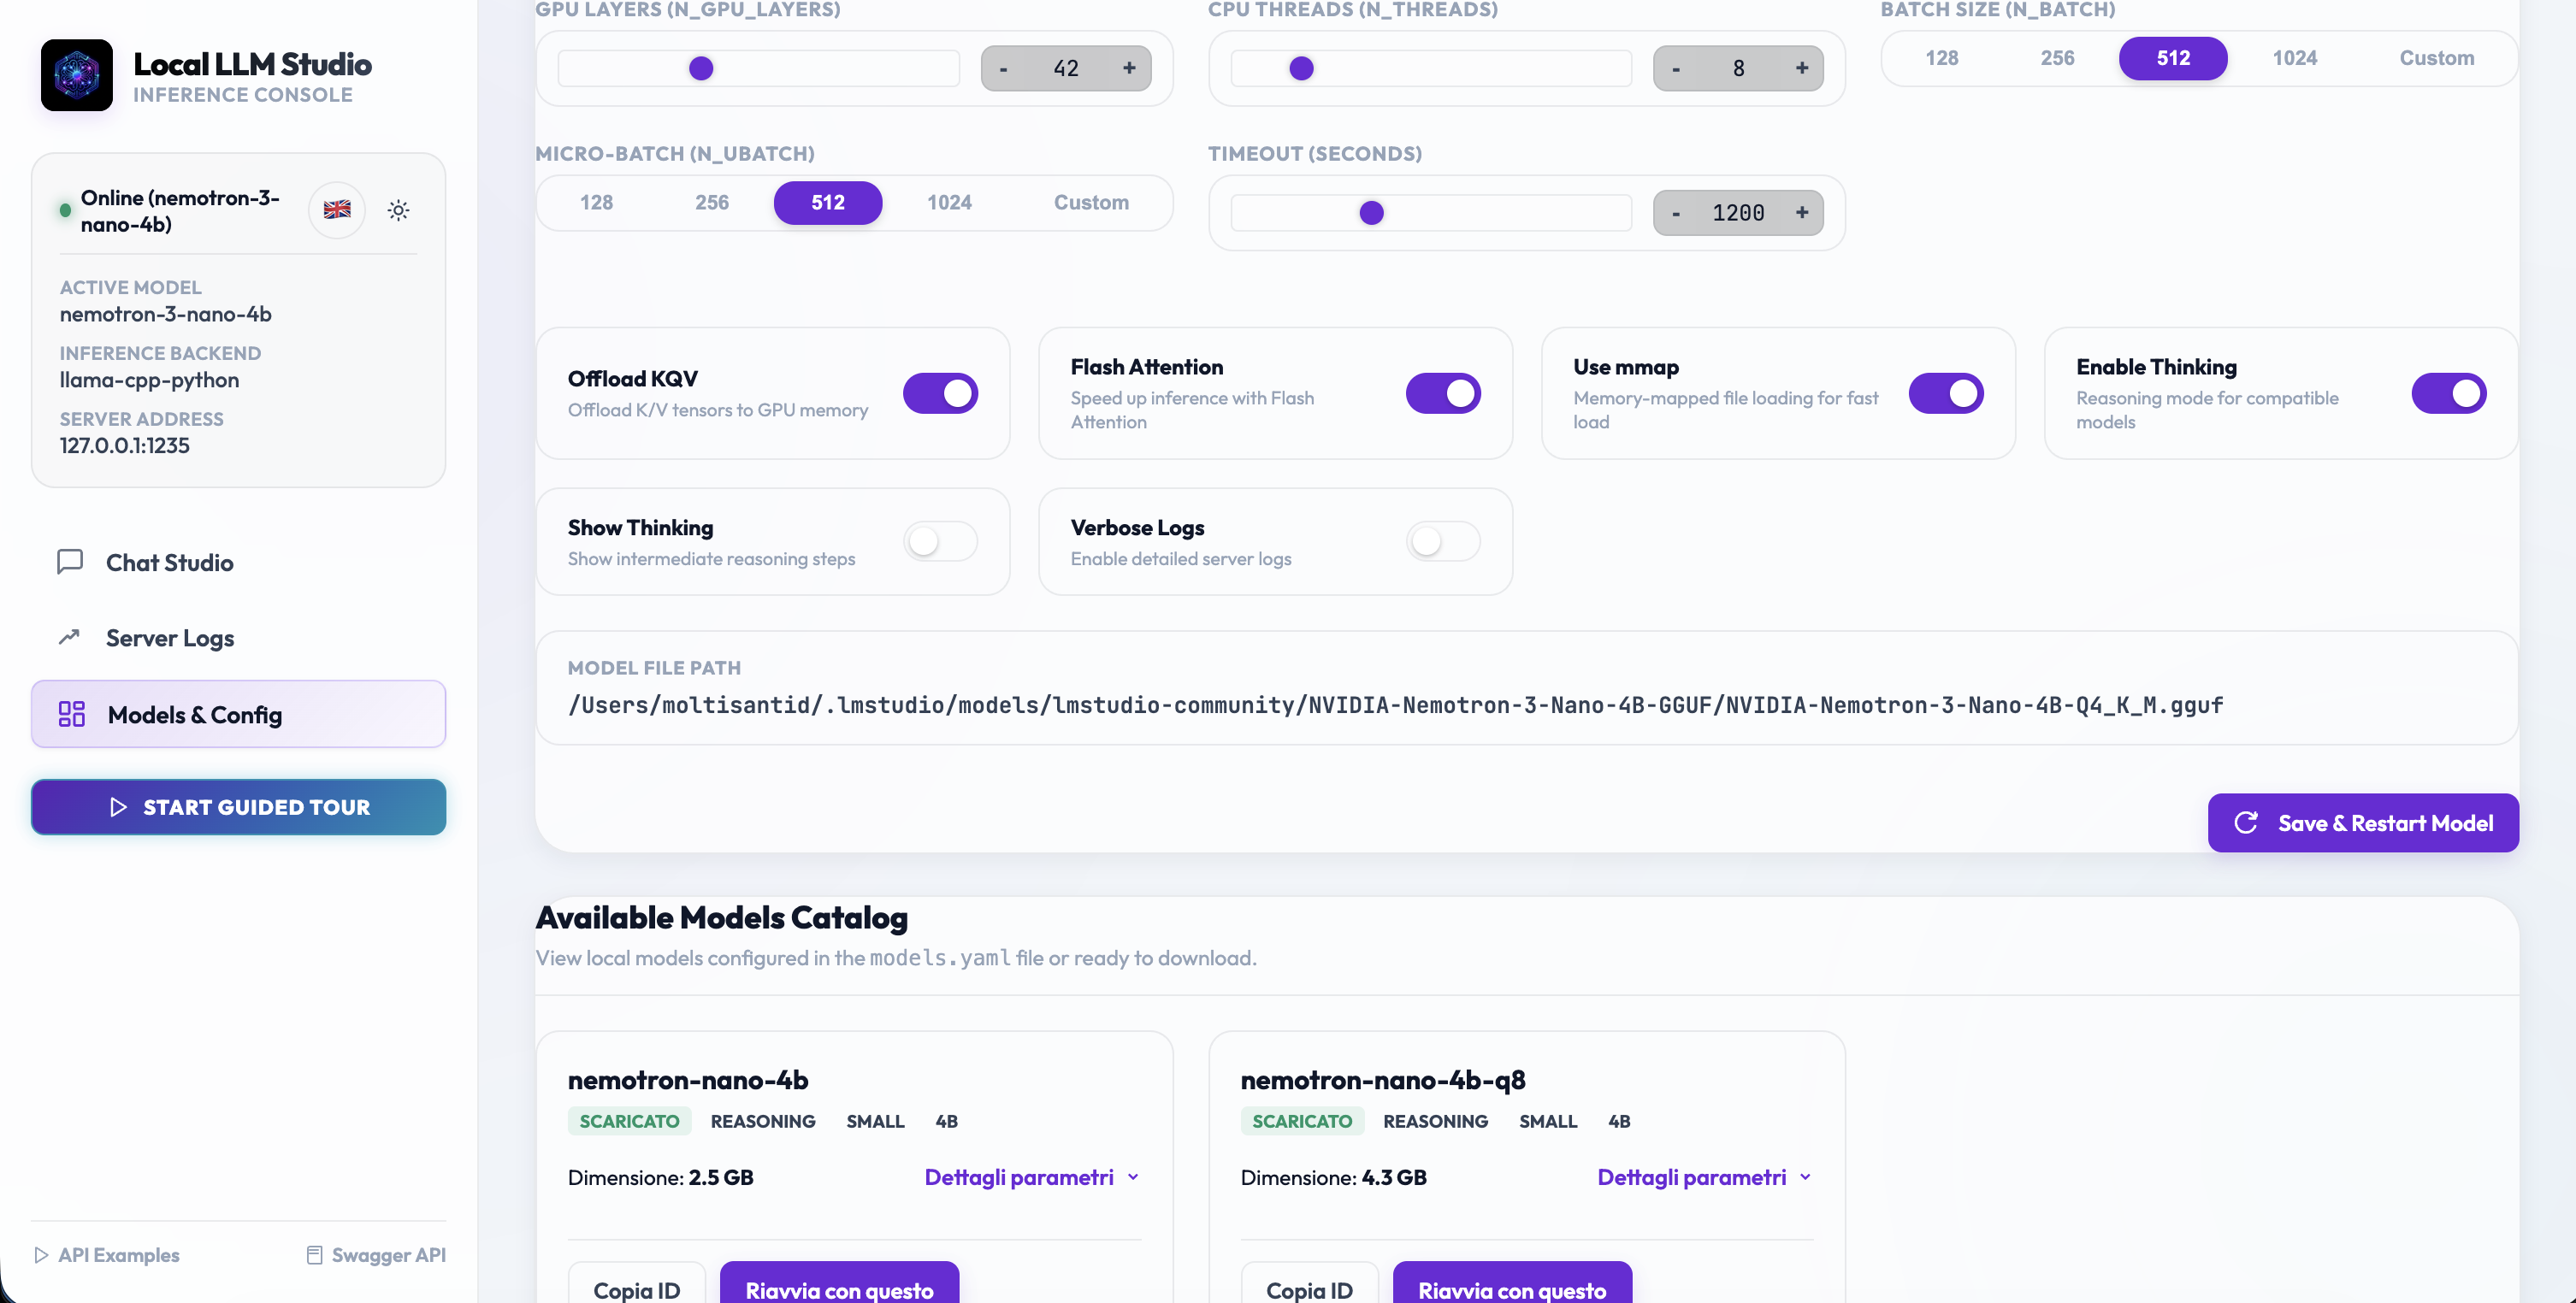This screenshot has height=1303, width=2576.
Task: Select batch size 128 option
Action: click(x=1942, y=58)
